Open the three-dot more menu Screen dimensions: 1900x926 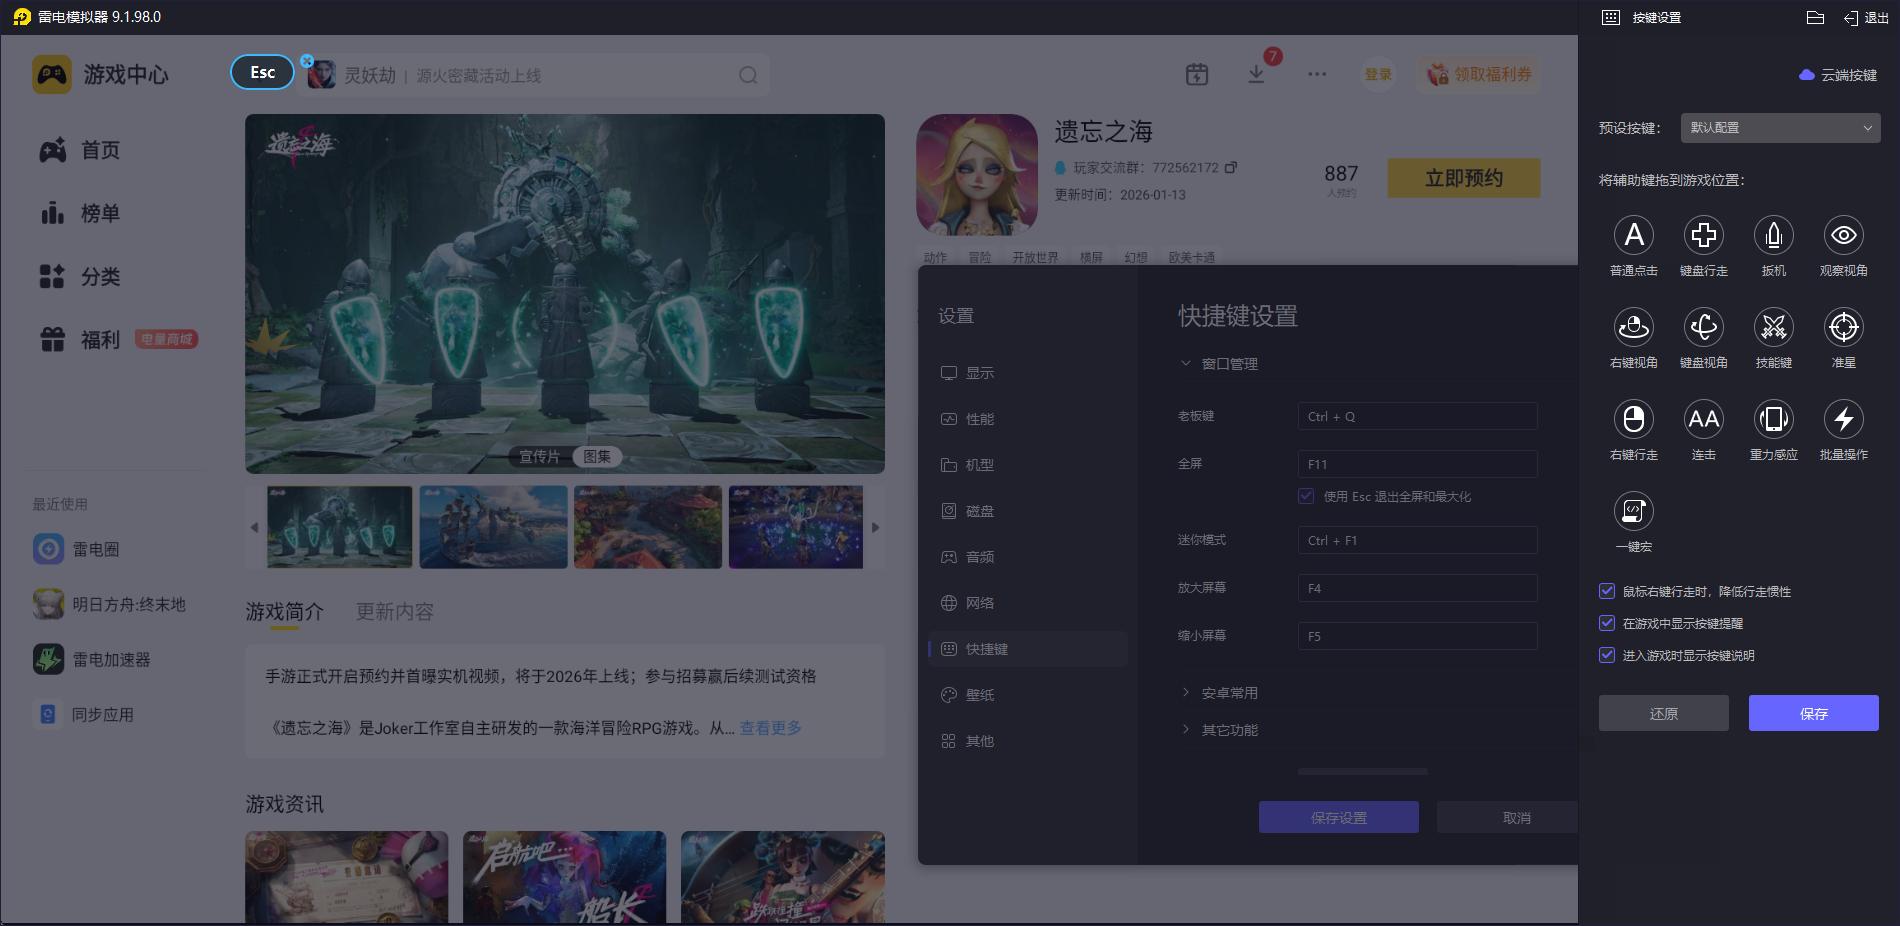pyautogui.click(x=1317, y=74)
